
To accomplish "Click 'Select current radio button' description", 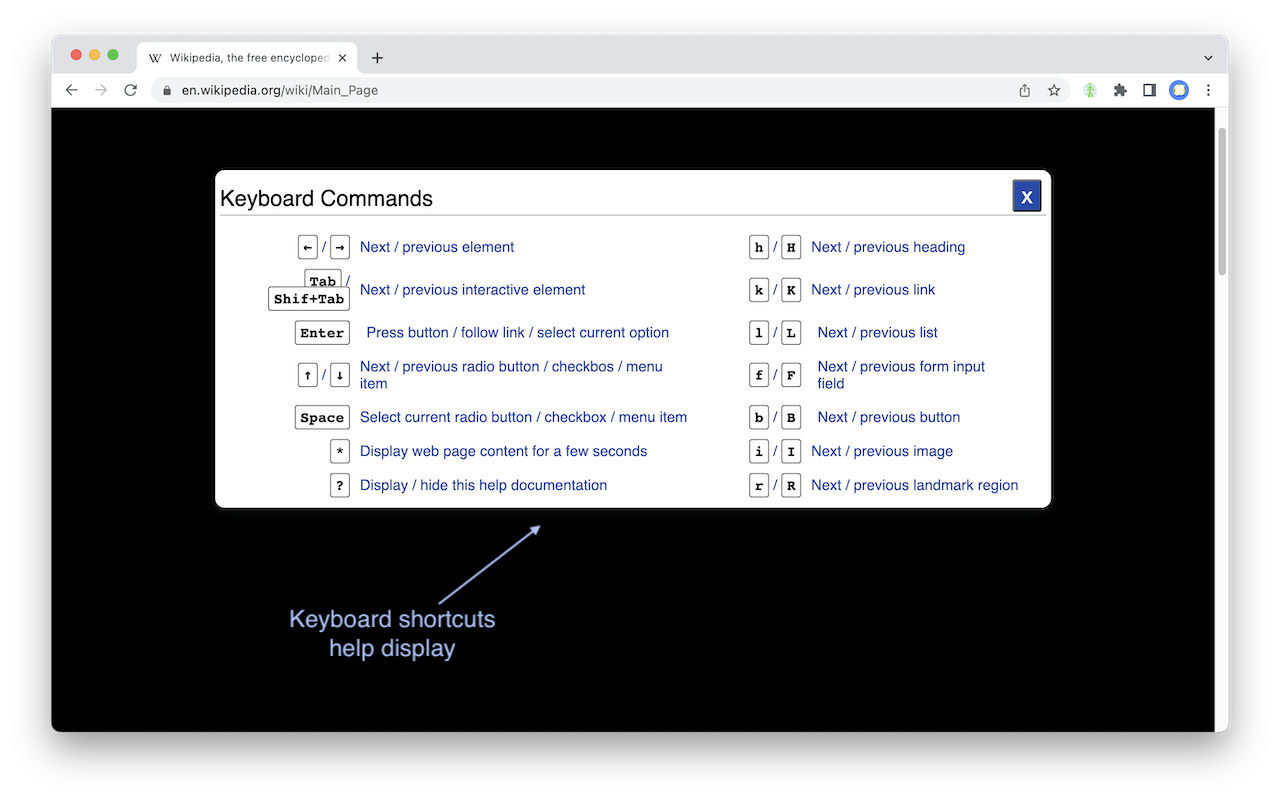I will (x=523, y=418).
